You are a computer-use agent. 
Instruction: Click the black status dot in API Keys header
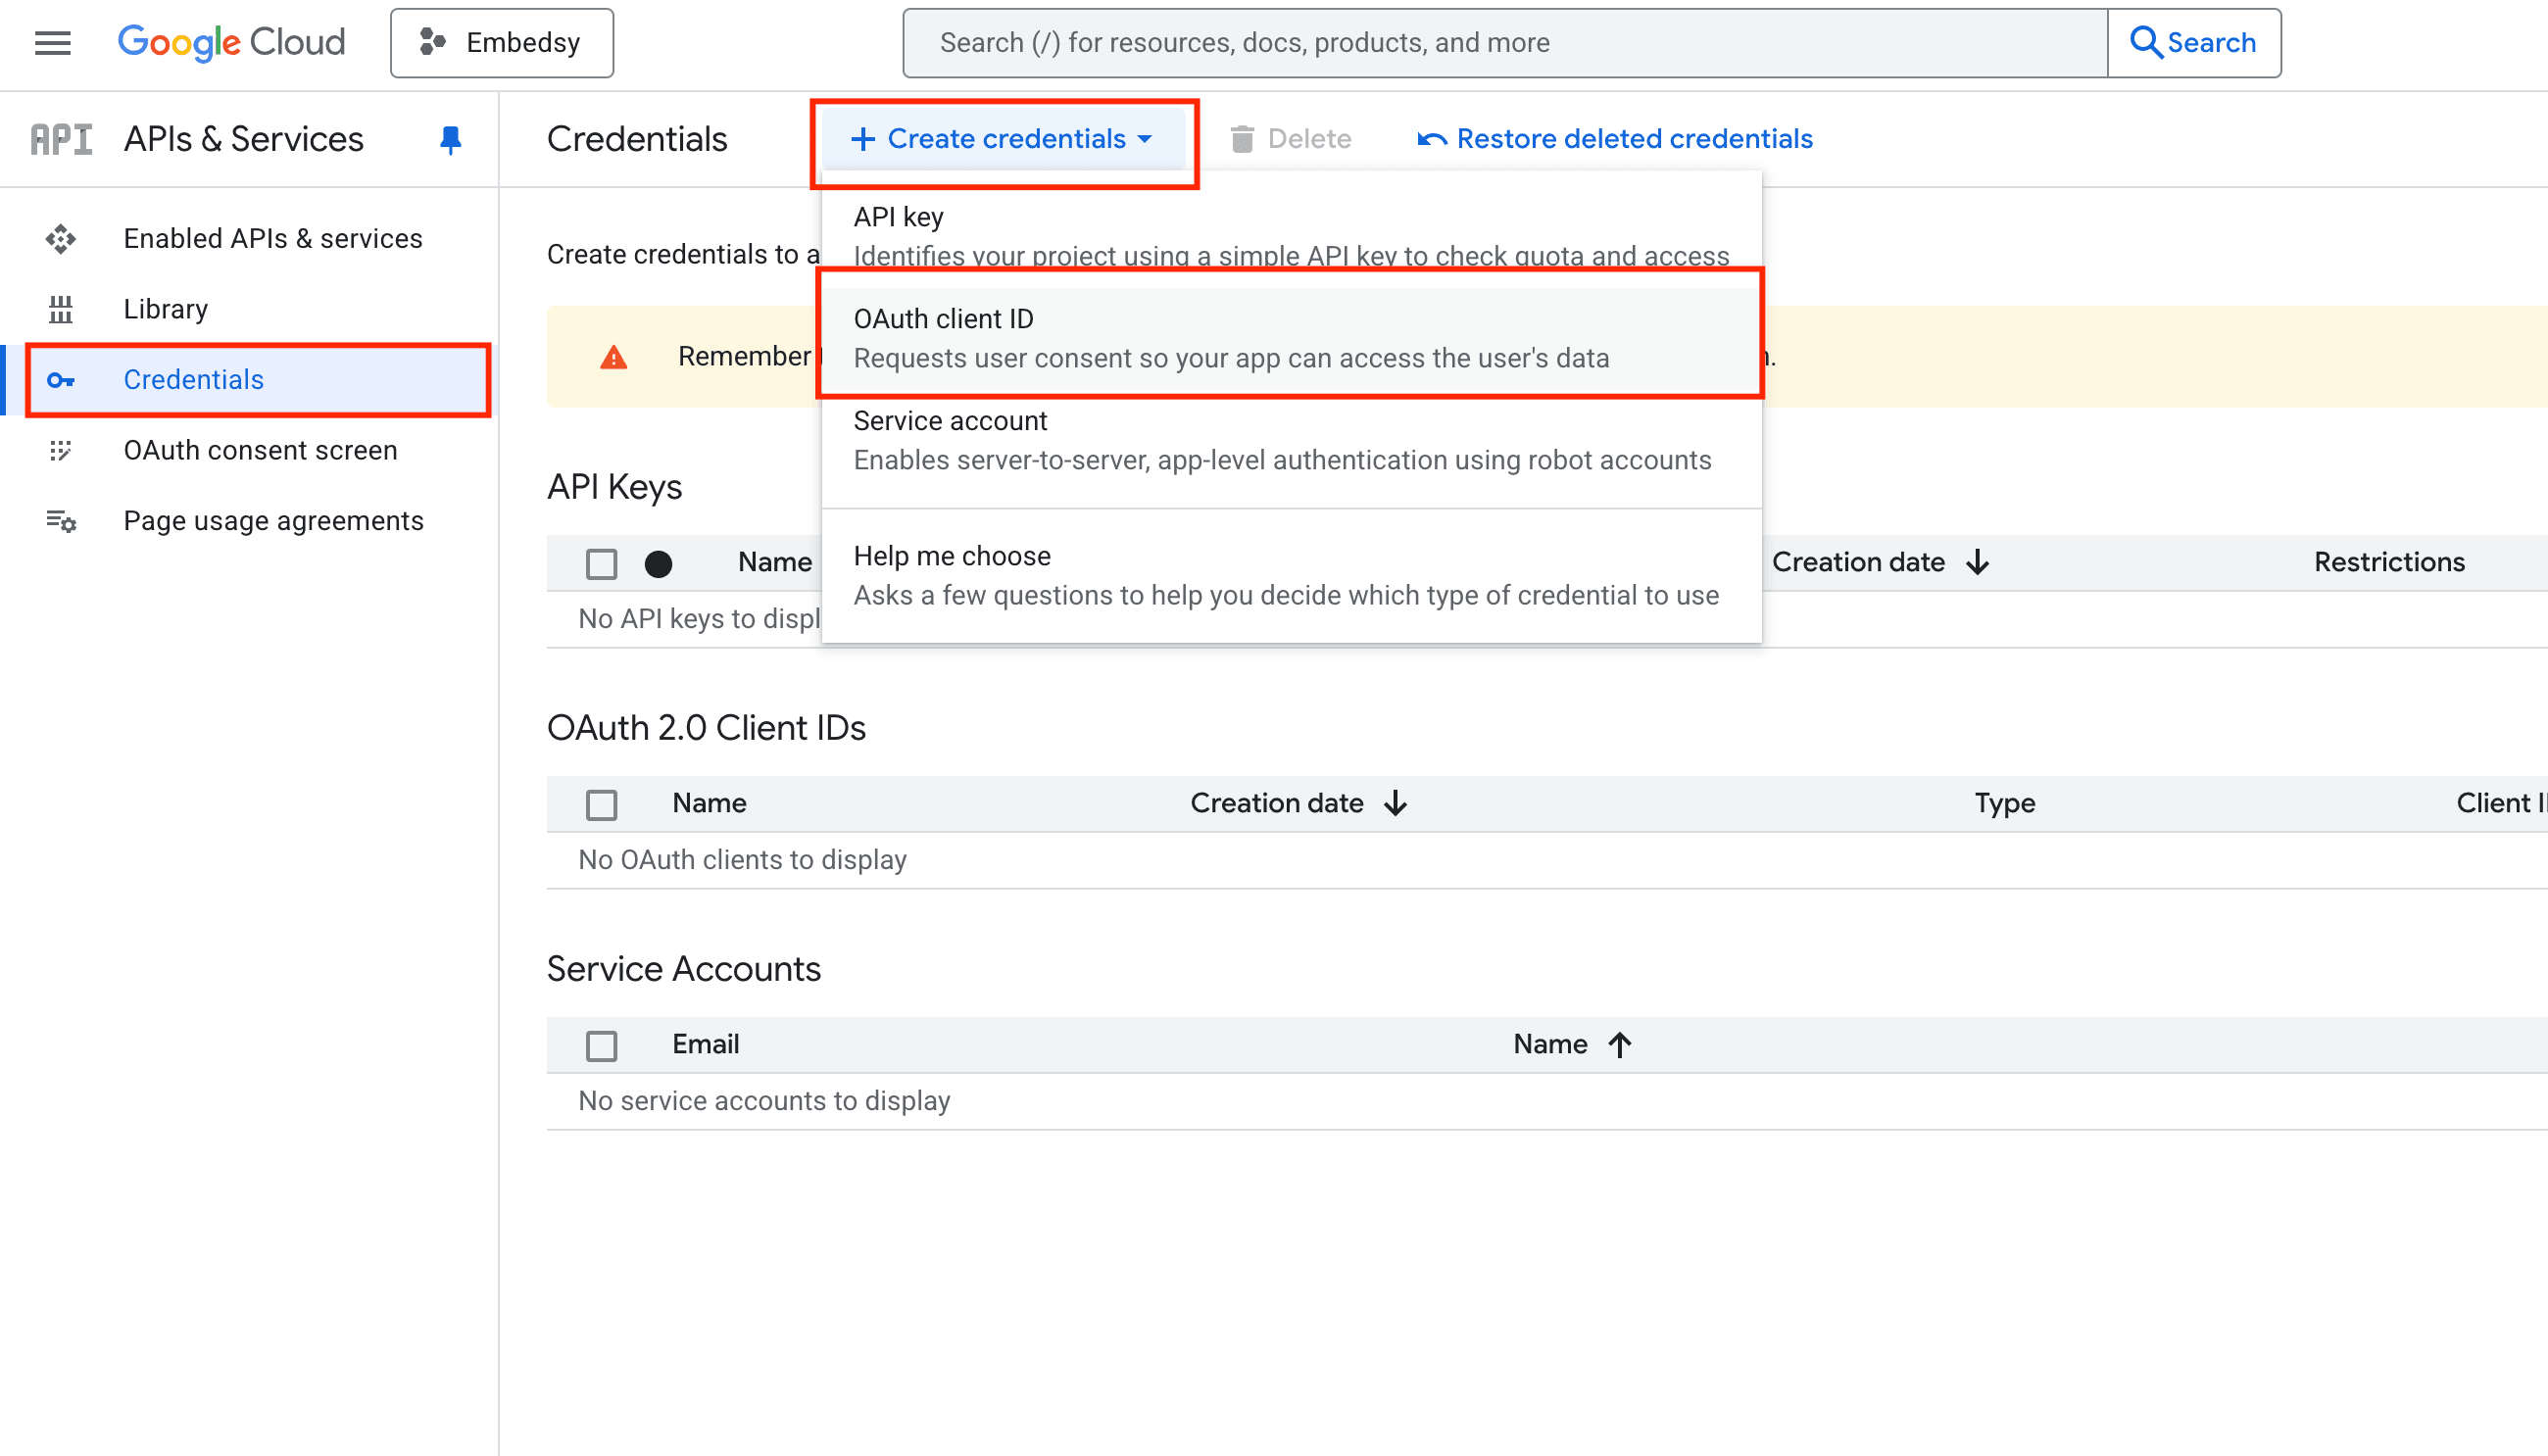point(658,564)
